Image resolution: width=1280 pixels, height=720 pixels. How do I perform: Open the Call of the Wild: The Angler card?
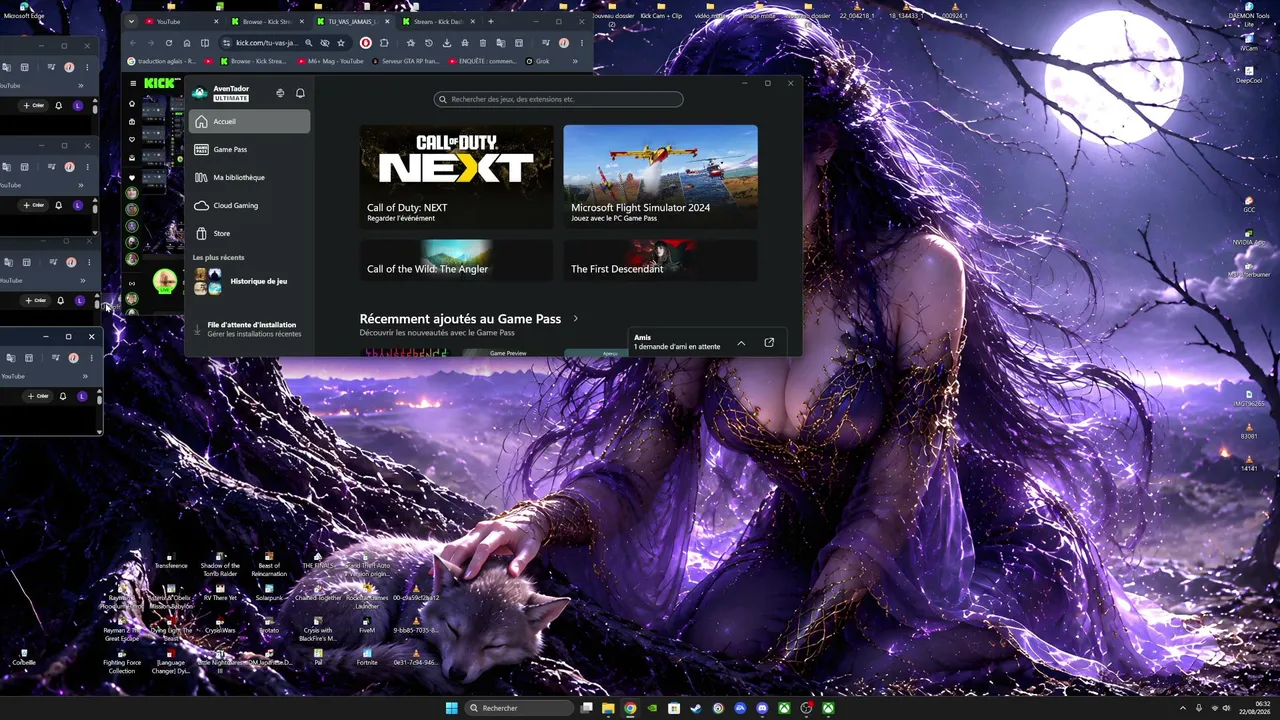[456, 260]
